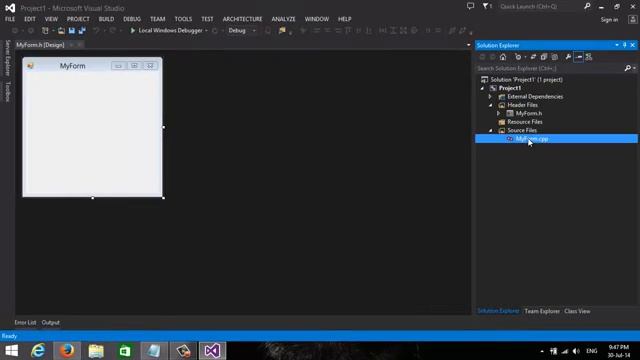Click the Navigate Backward toolbar icon
This screenshot has width=640, height=360.
click(15, 31)
